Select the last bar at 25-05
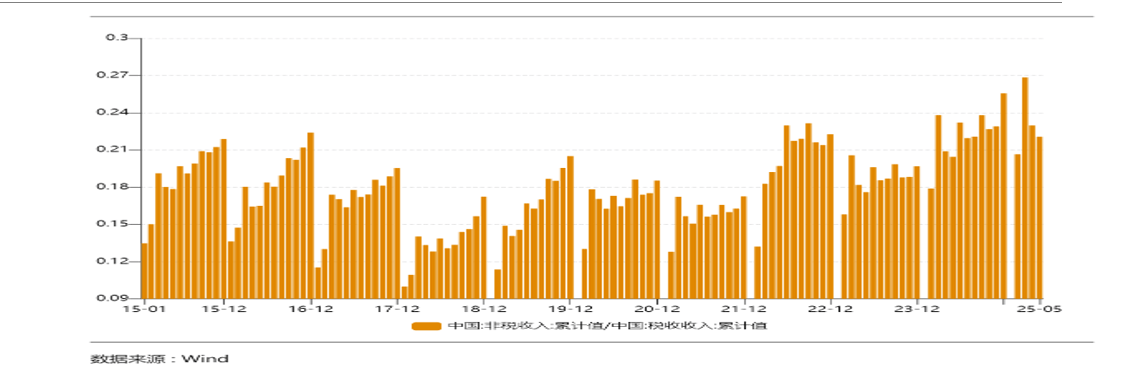This screenshot has height=385, width=1121. click(x=1039, y=218)
